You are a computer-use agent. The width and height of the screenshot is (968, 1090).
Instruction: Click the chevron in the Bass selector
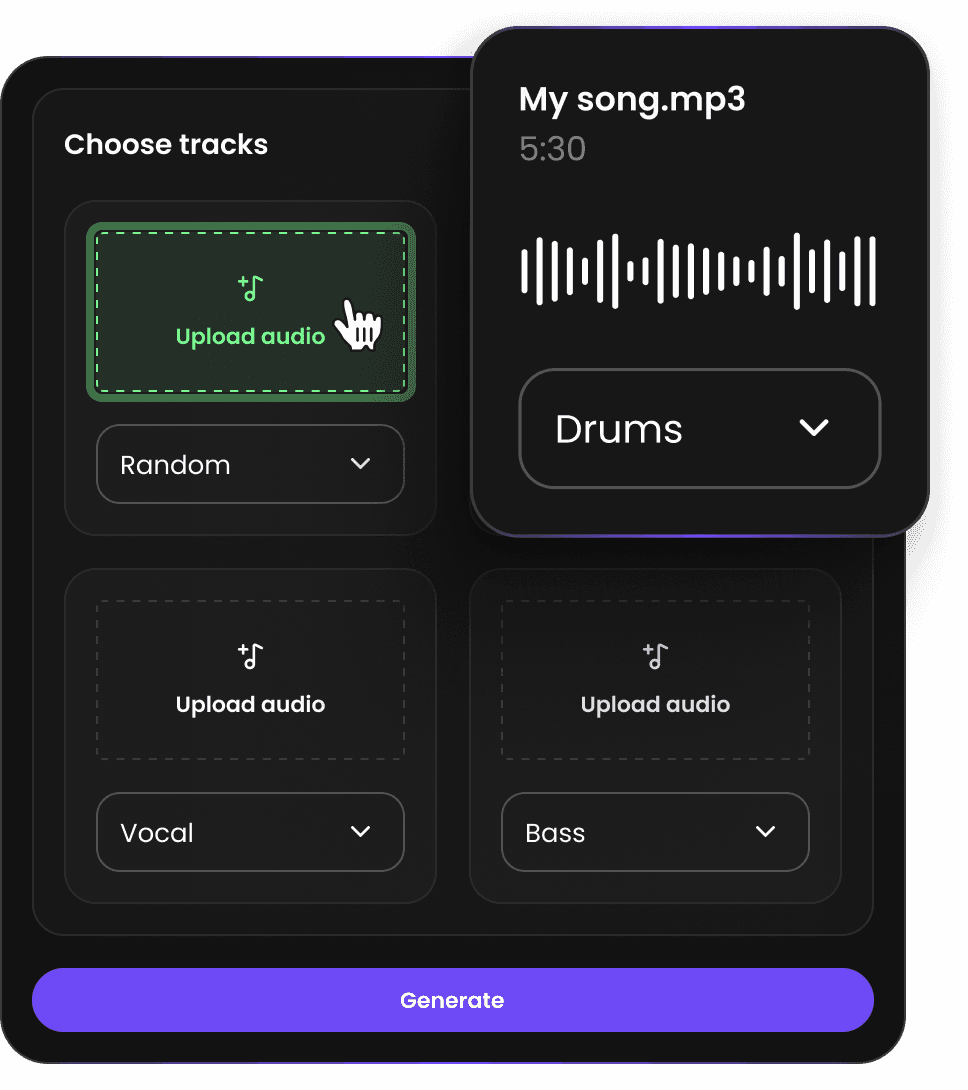(x=766, y=831)
